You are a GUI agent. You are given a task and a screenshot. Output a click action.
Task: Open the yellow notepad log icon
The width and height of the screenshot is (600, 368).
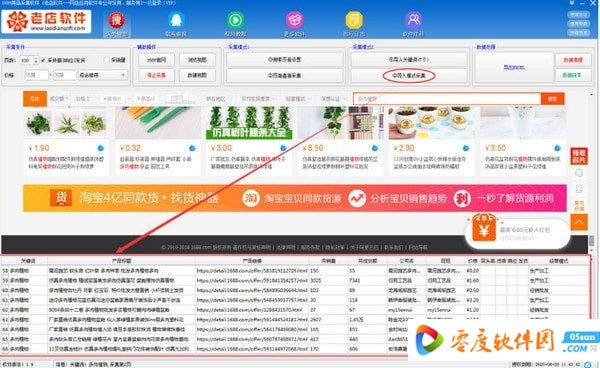(354, 20)
